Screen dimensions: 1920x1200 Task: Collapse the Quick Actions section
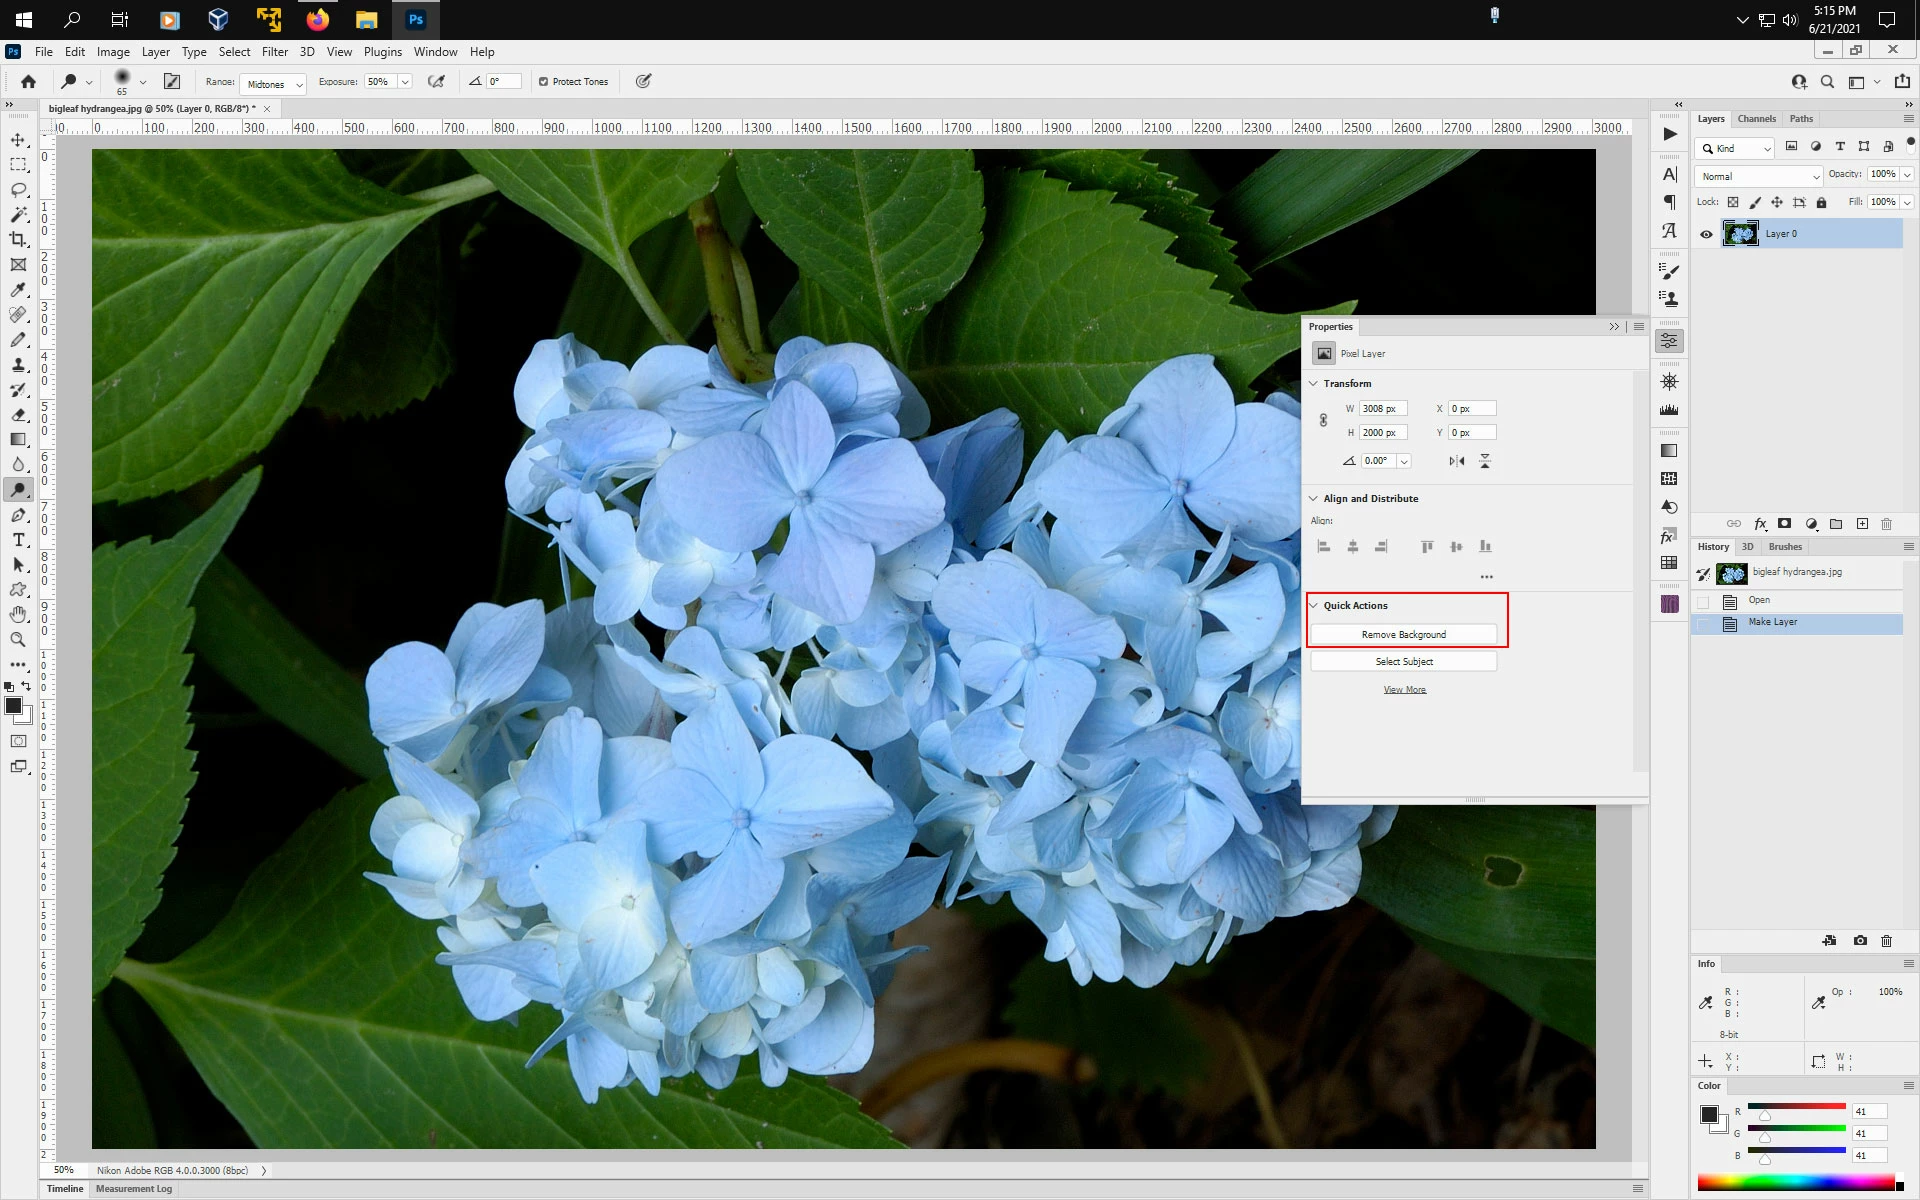click(x=1314, y=605)
